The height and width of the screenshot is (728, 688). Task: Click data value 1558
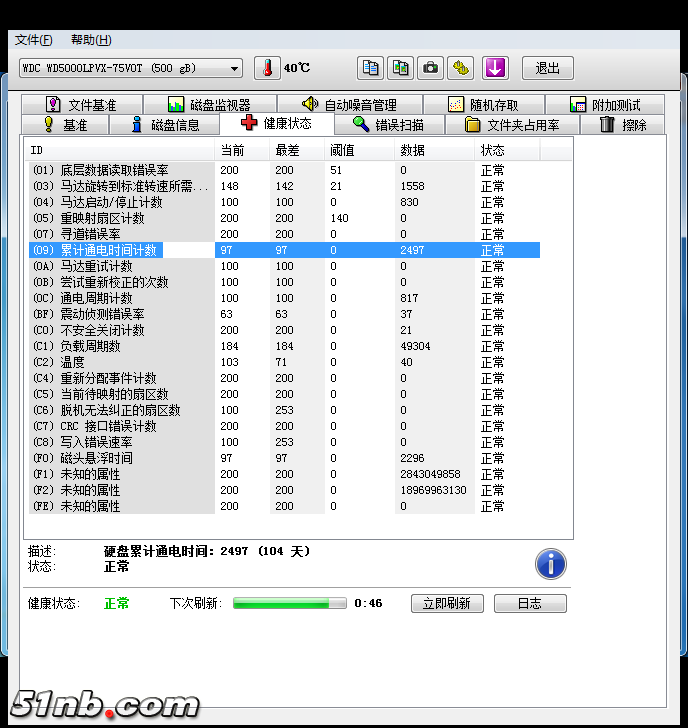click(x=412, y=186)
